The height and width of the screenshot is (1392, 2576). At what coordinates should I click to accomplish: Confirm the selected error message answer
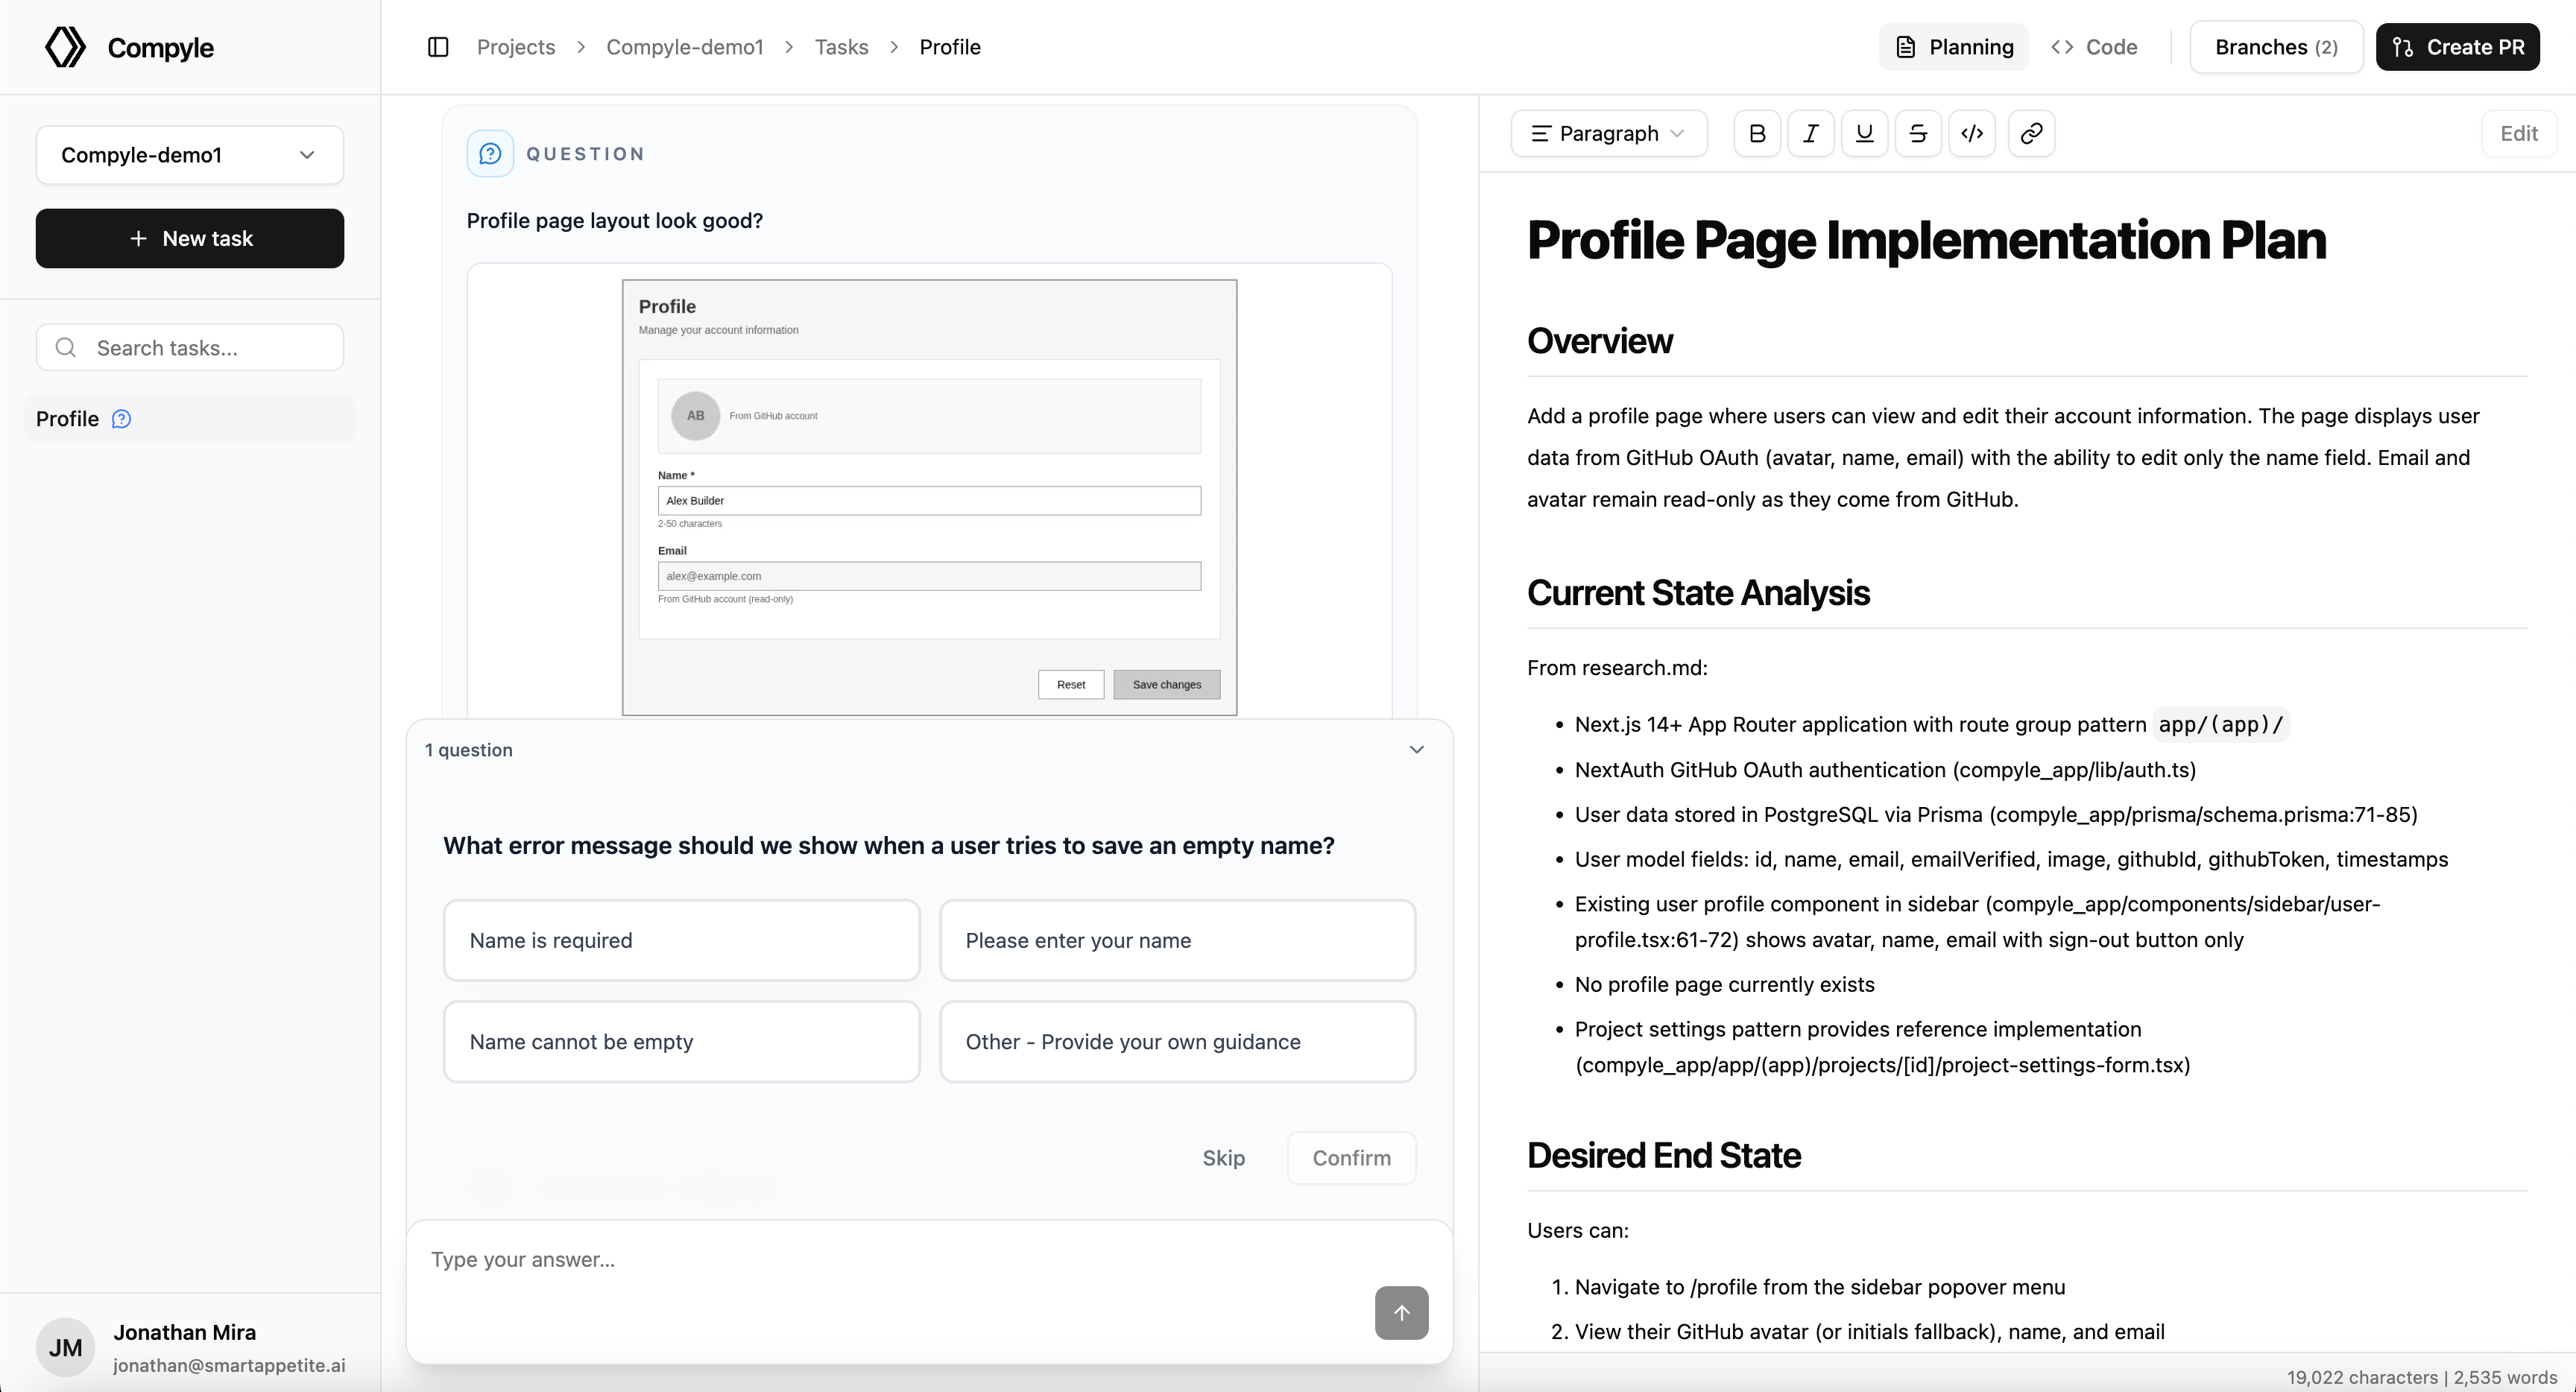(x=1351, y=1157)
